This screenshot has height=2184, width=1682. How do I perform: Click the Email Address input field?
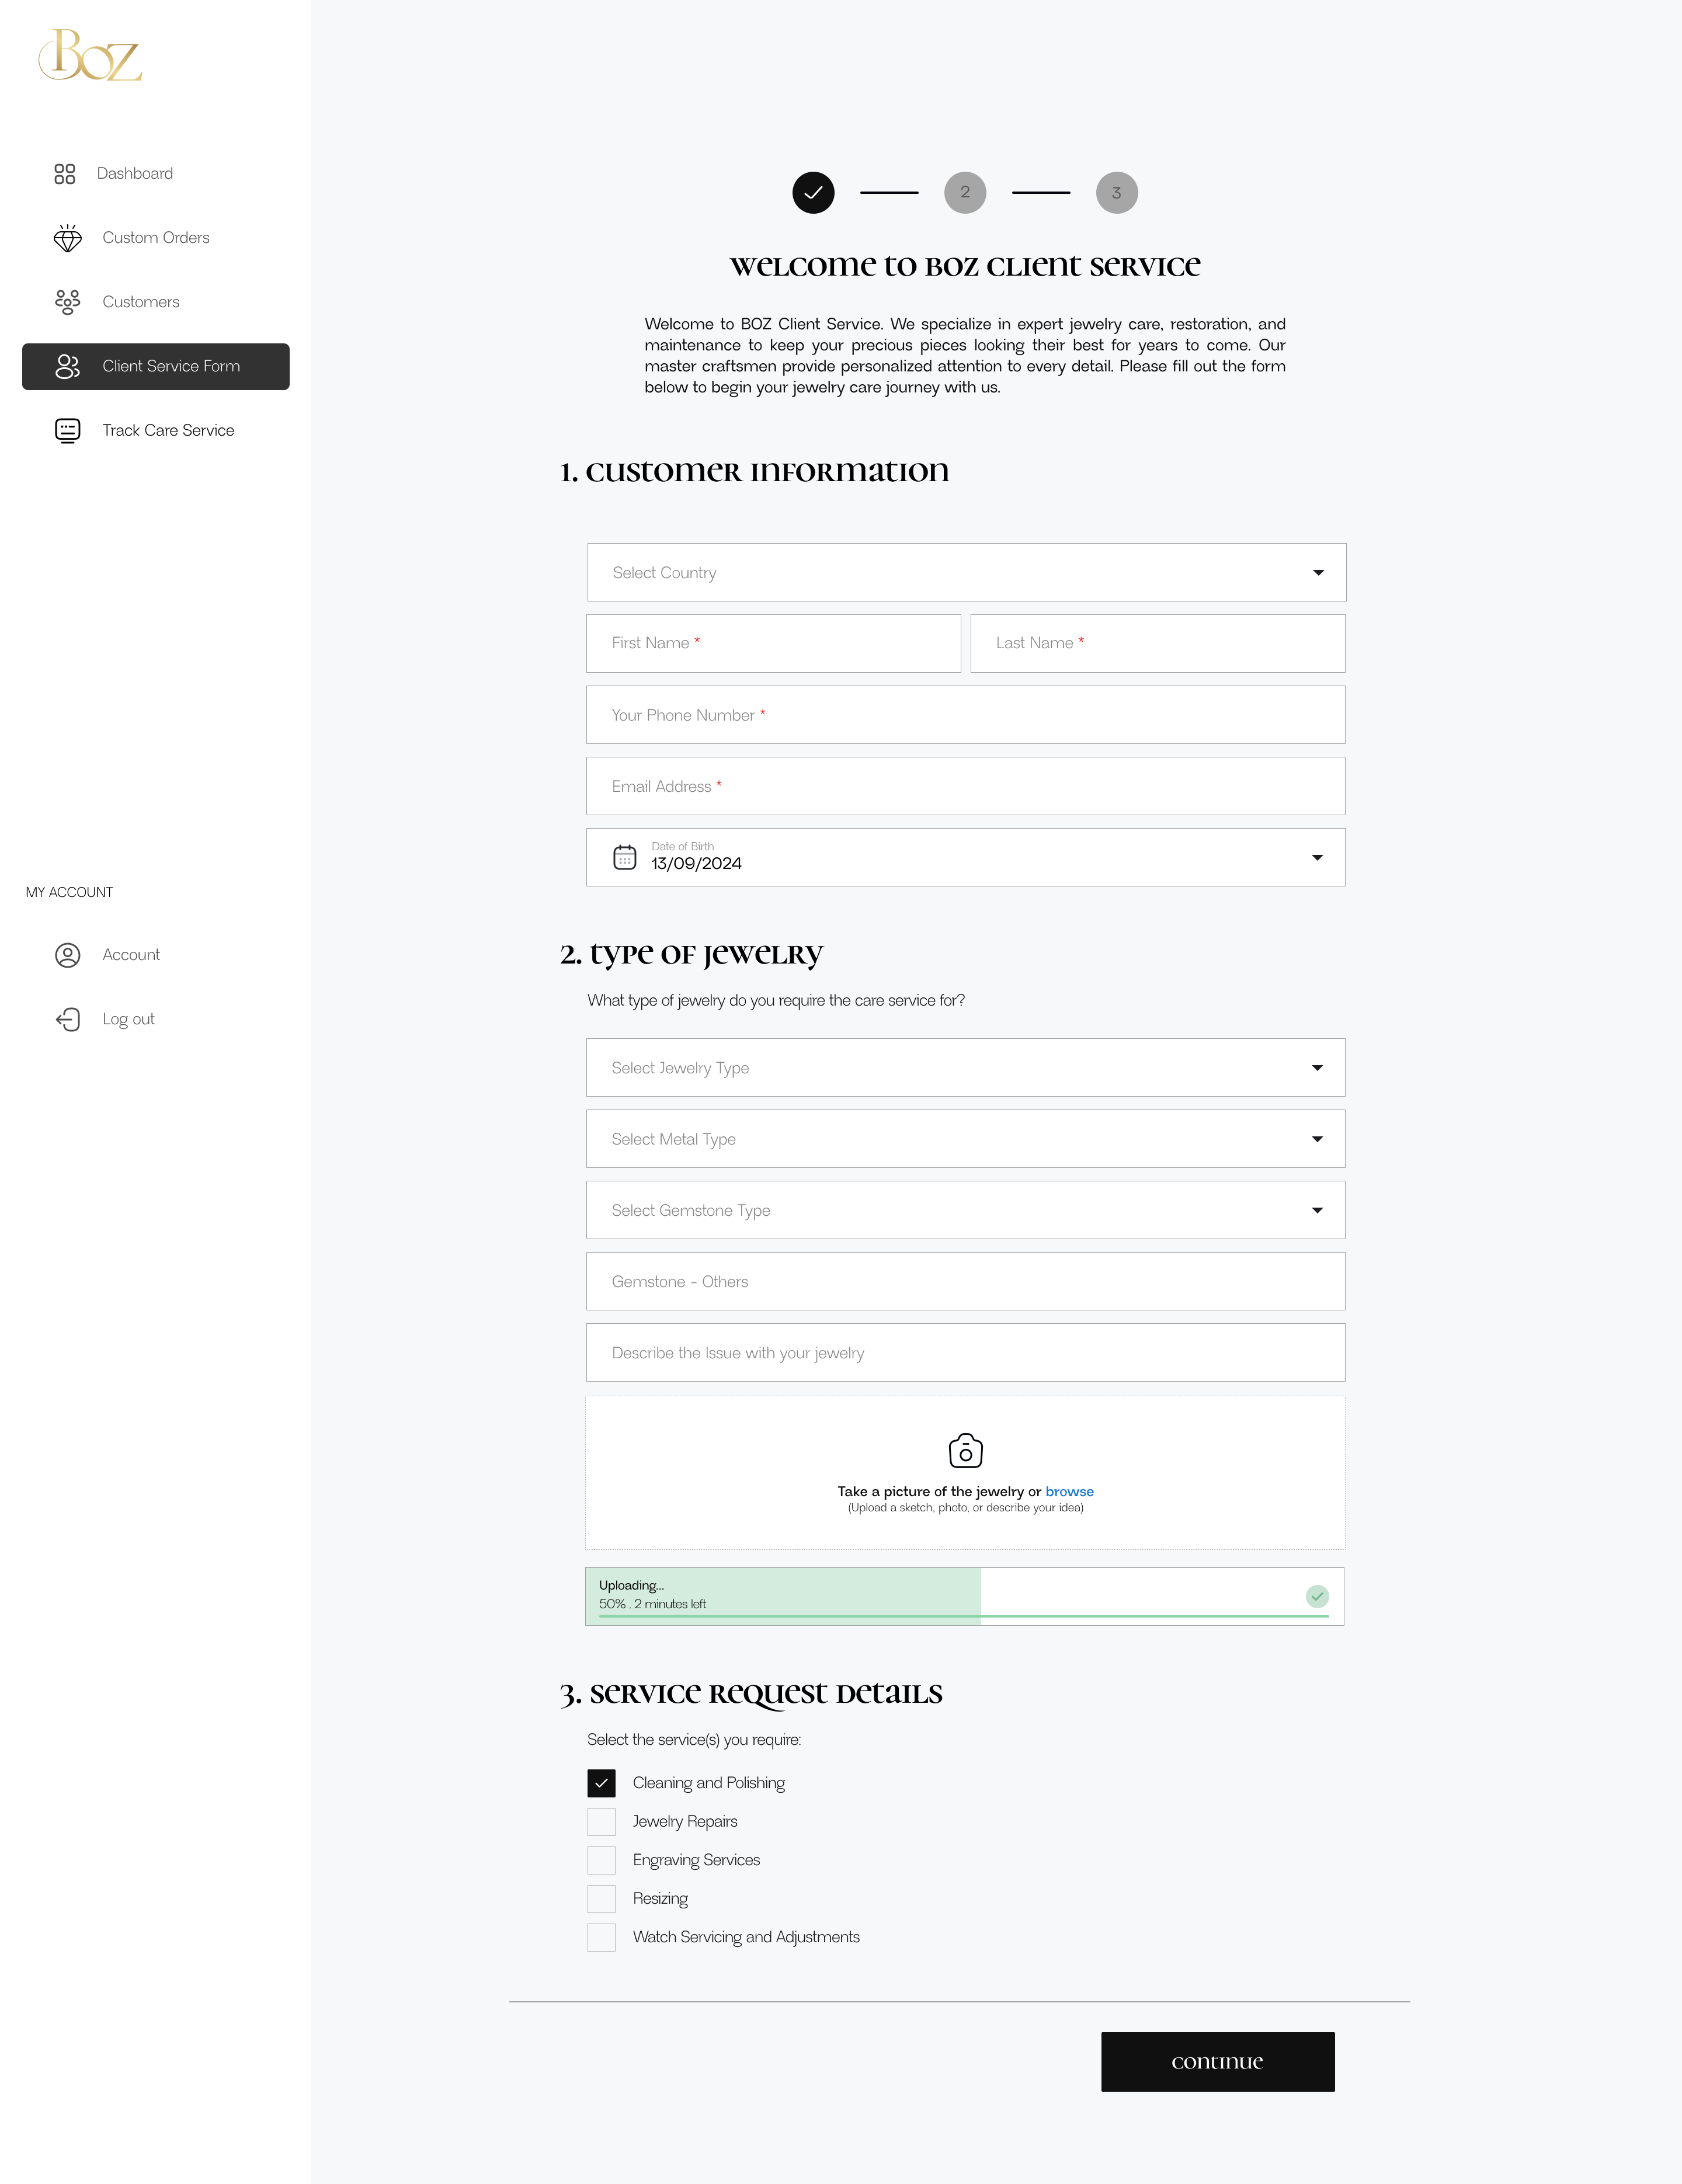(965, 786)
